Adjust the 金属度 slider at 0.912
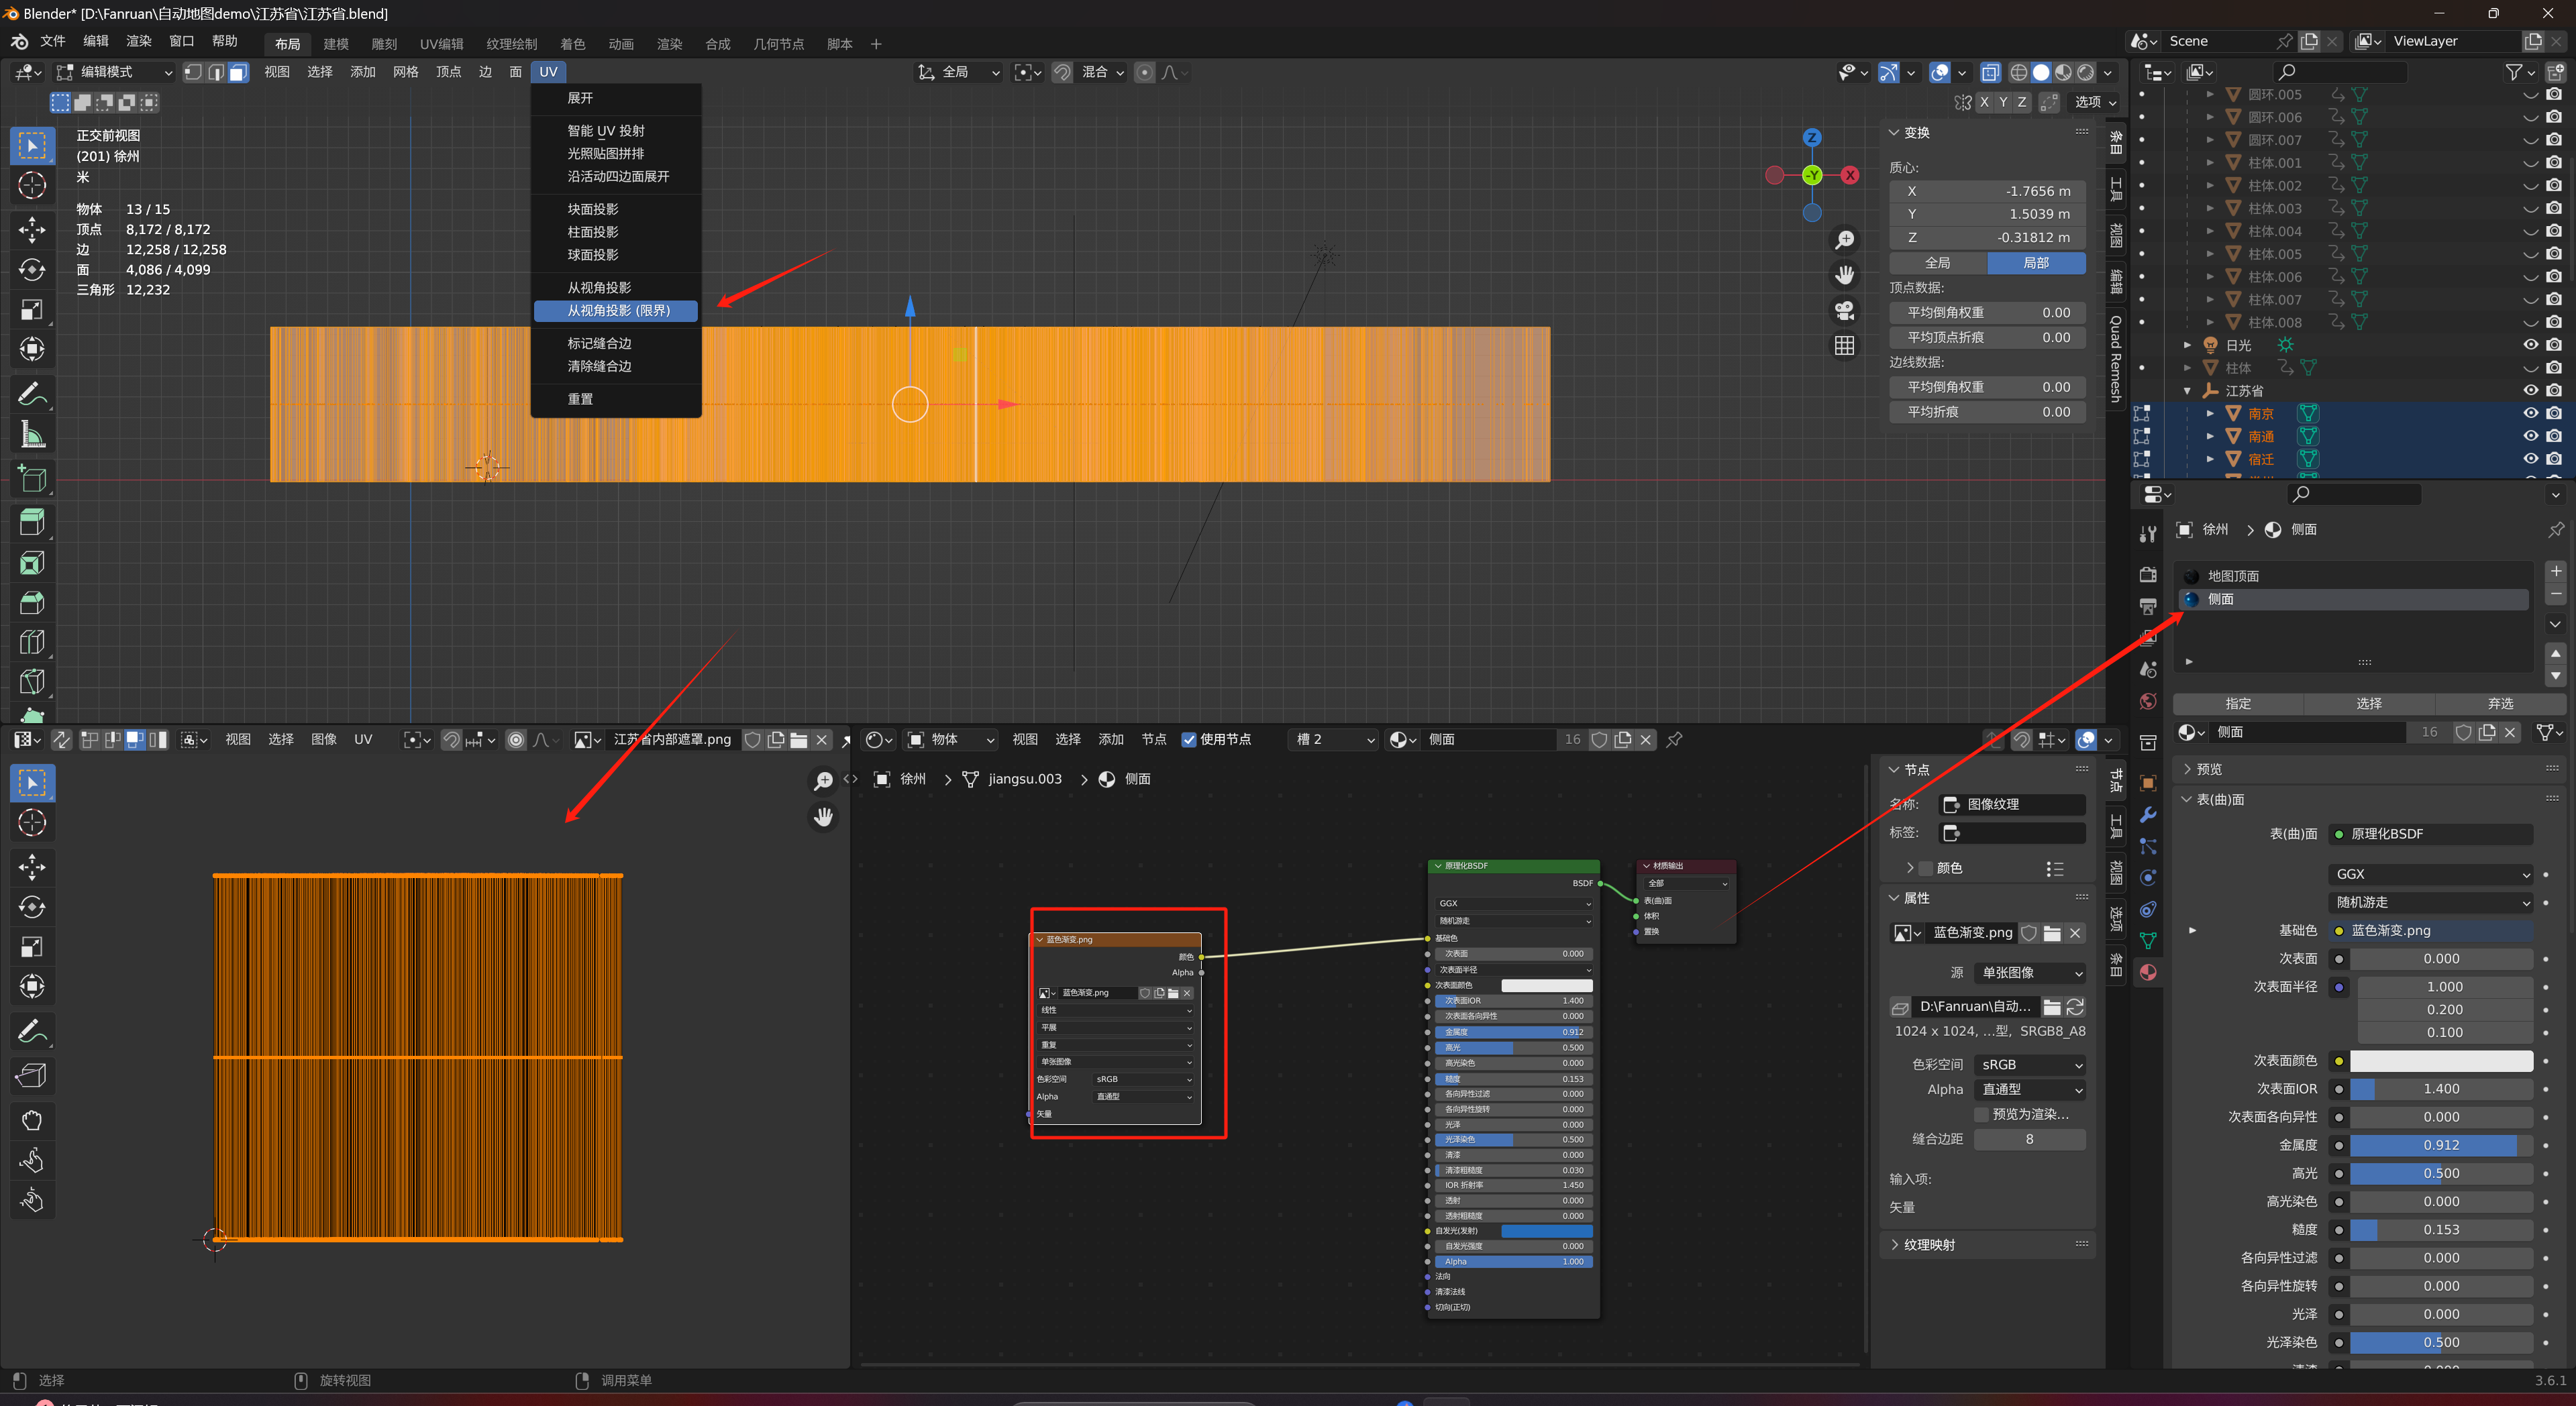2576x1406 pixels. pos(2441,1145)
